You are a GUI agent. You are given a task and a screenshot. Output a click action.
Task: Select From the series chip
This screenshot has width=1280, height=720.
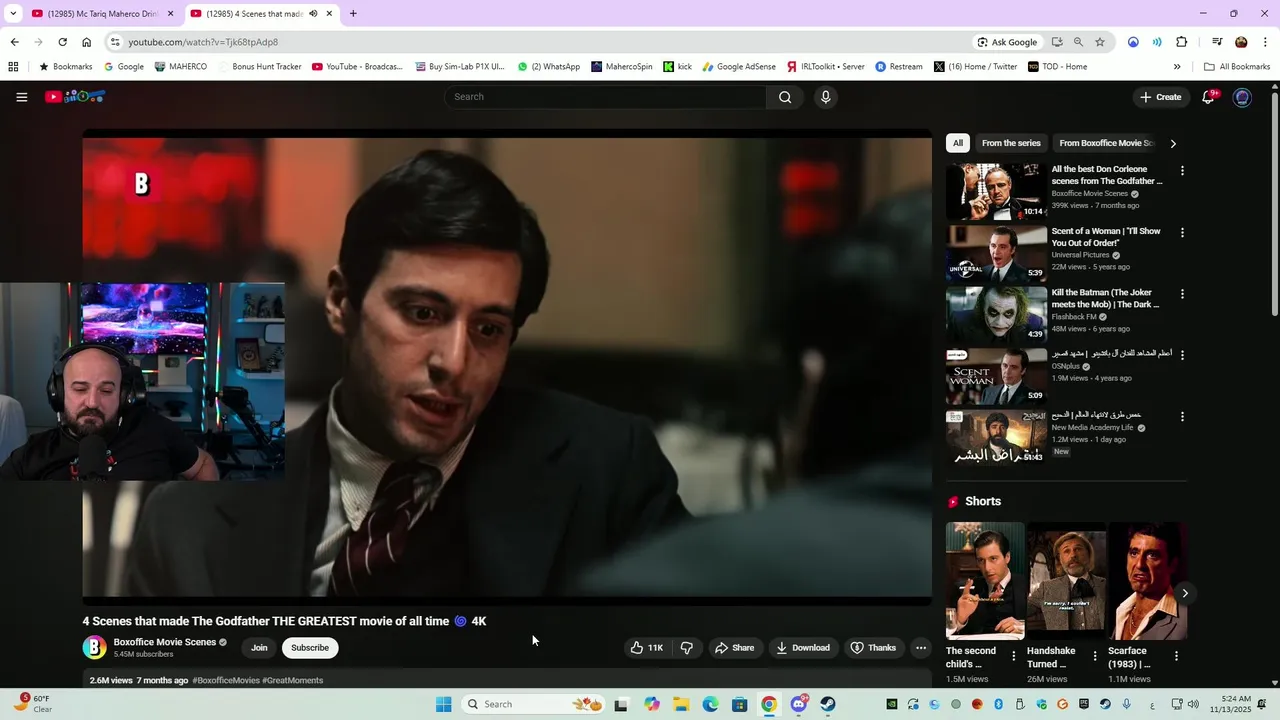coord(1011,143)
